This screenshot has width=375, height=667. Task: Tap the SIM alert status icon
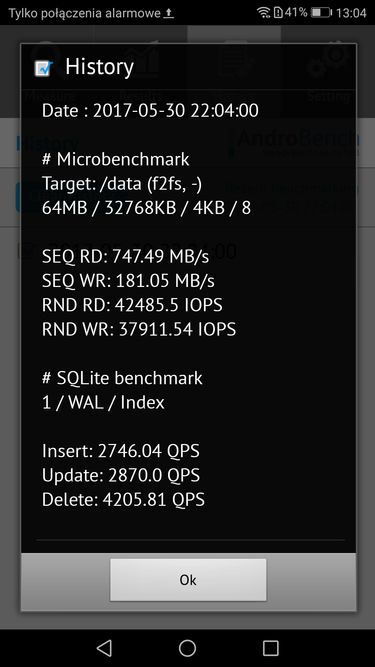pos(278,13)
